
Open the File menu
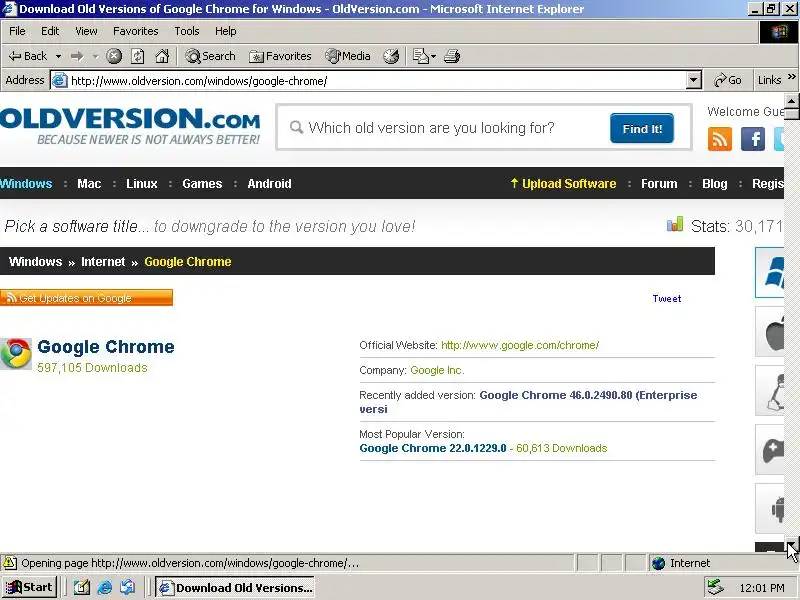click(17, 31)
